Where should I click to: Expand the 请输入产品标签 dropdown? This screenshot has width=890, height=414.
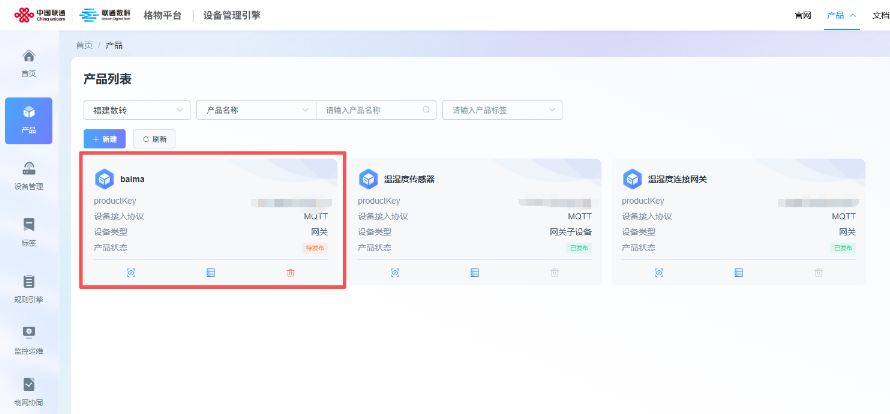[502, 110]
